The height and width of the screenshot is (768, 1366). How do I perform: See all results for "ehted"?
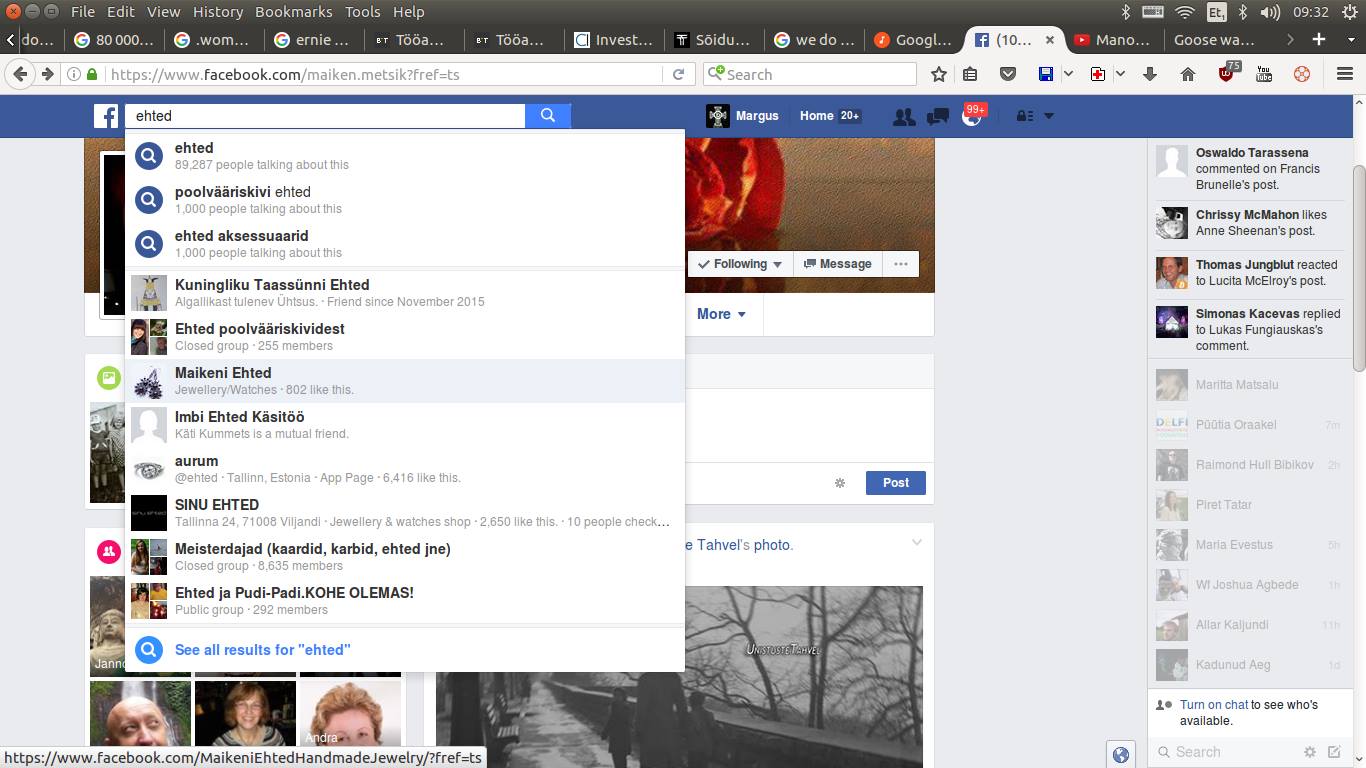click(x=405, y=649)
